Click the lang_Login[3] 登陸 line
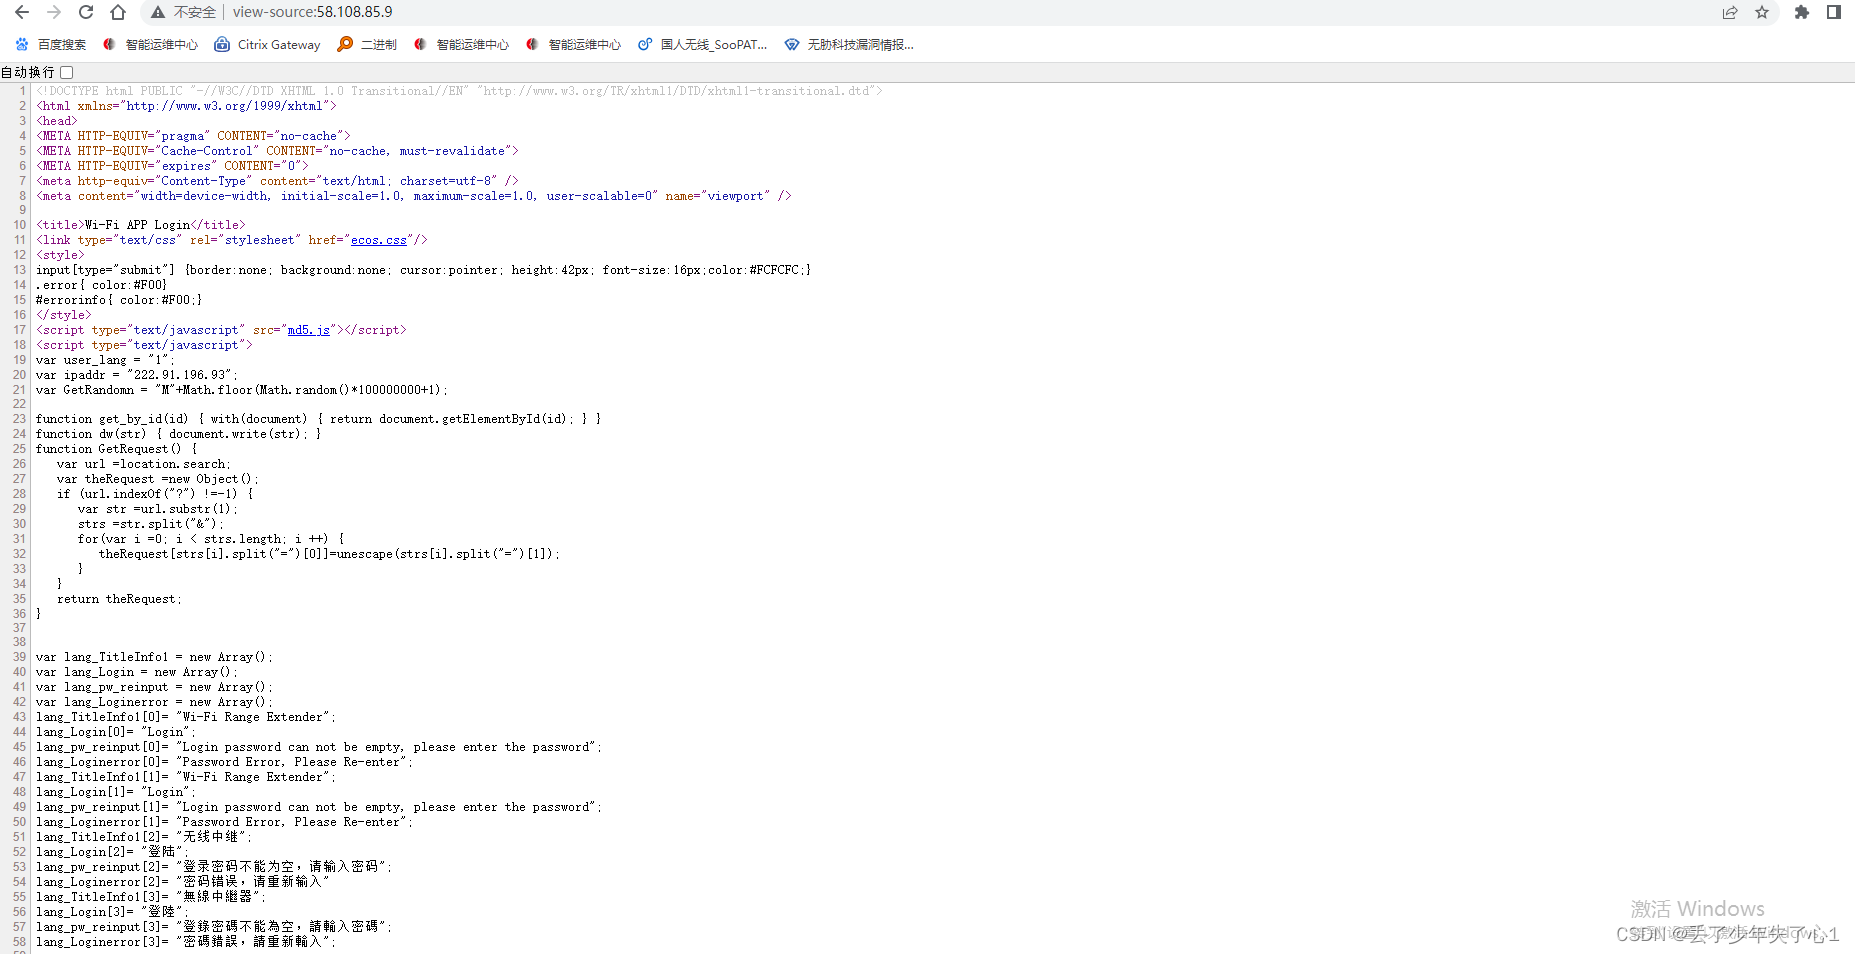The width and height of the screenshot is (1855, 954). tap(112, 912)
